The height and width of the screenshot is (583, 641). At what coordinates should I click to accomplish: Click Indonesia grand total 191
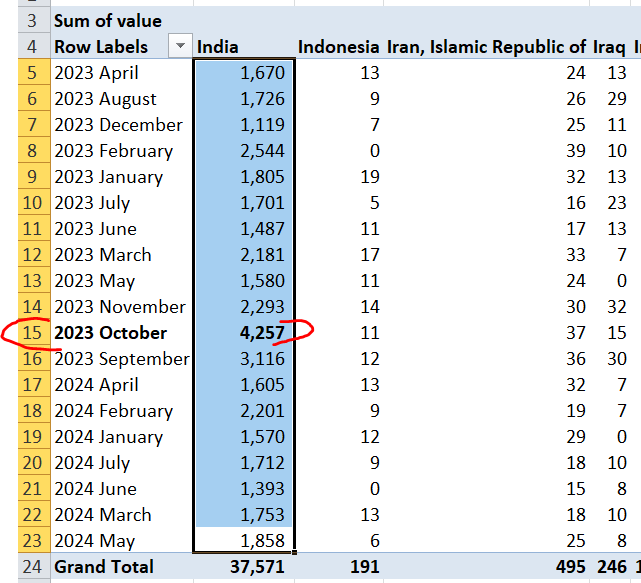pos(365,567)
